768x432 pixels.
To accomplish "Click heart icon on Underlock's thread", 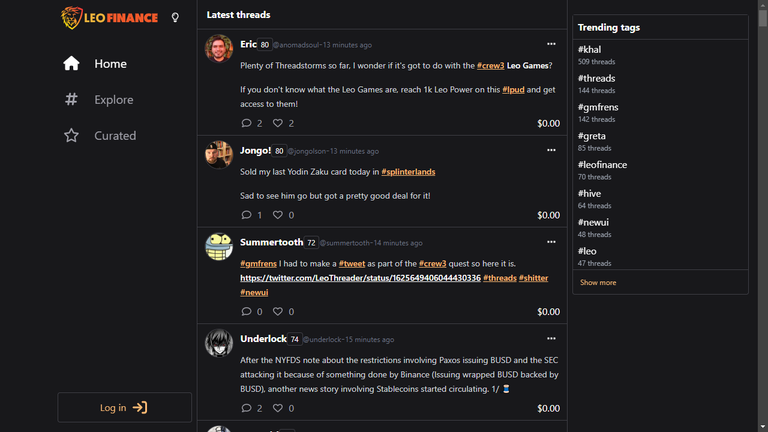I will click(x=278, y=408).
